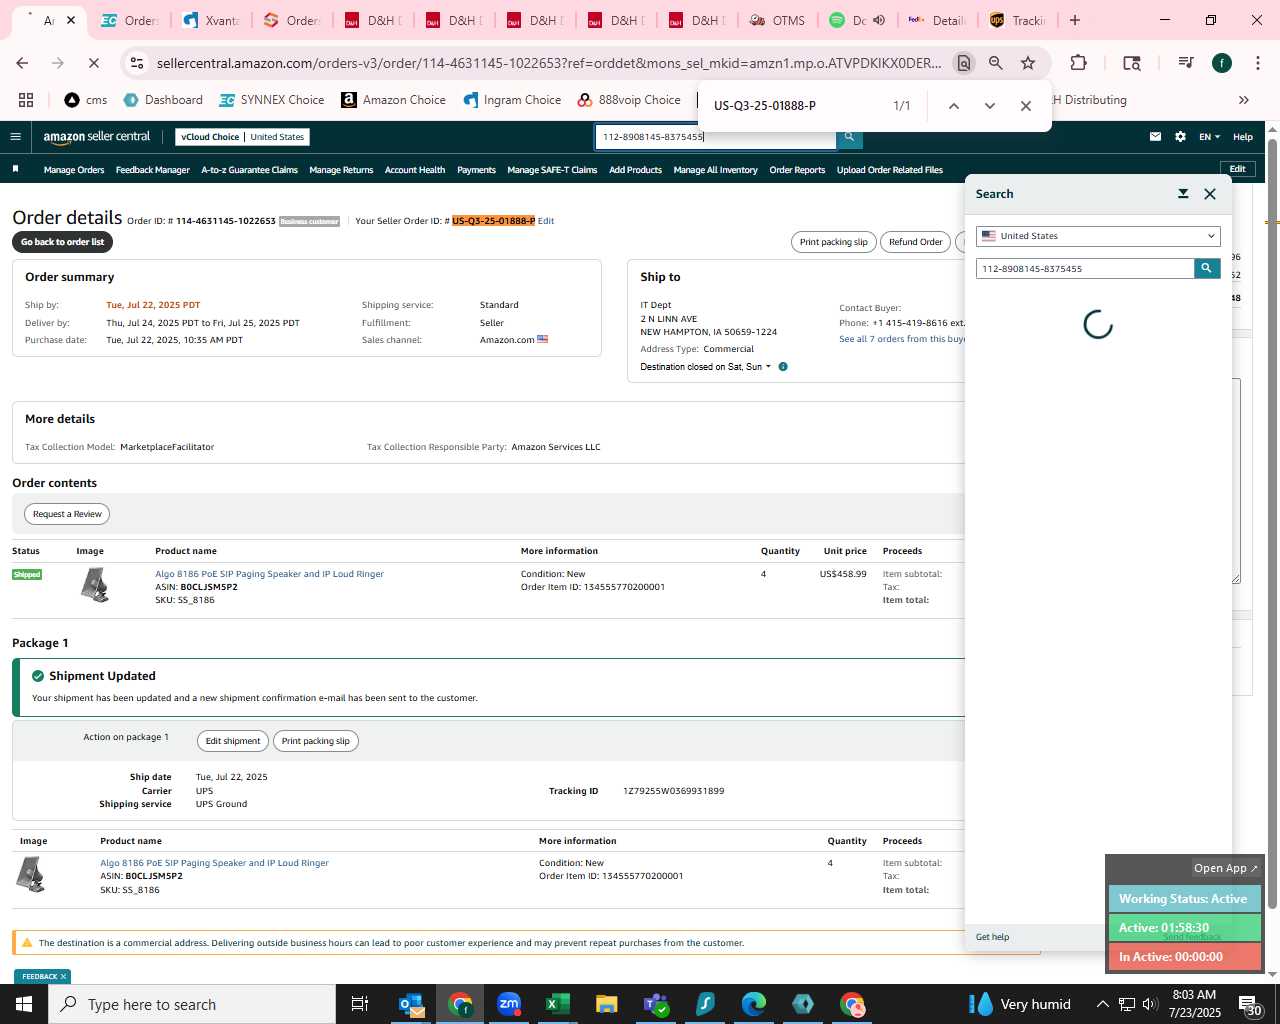Click the Help link in the header
The width and height of the screenshot is (1280, 1024).
(x=1243, y=137)
